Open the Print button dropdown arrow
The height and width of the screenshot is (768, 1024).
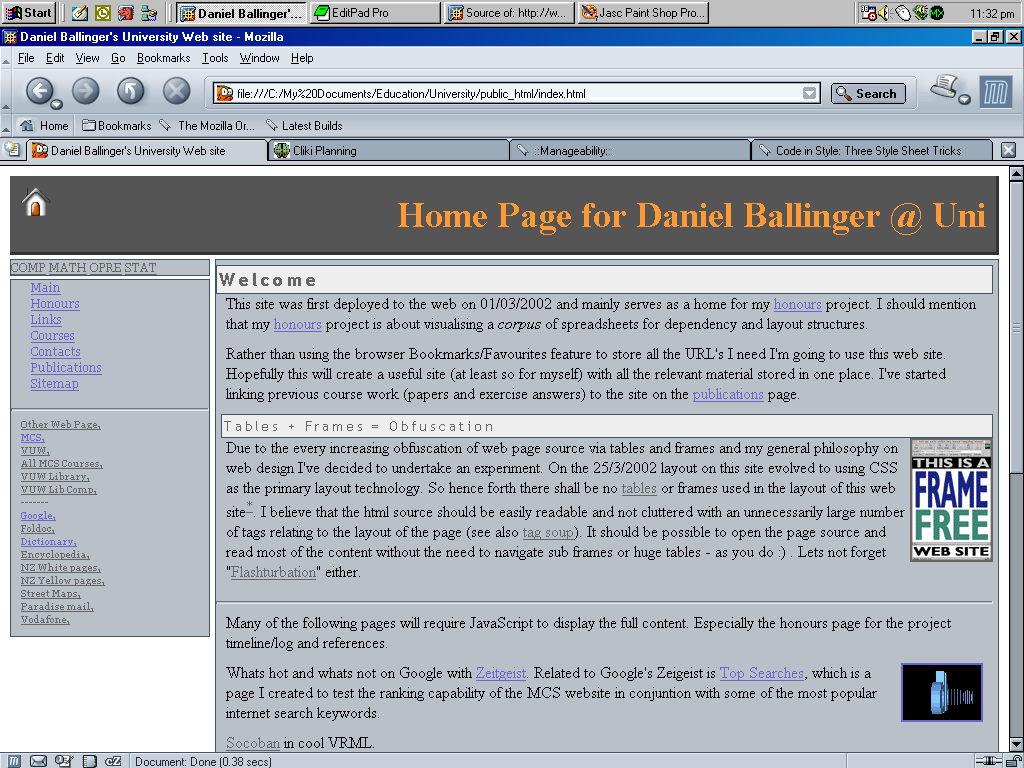pos(965,99)
